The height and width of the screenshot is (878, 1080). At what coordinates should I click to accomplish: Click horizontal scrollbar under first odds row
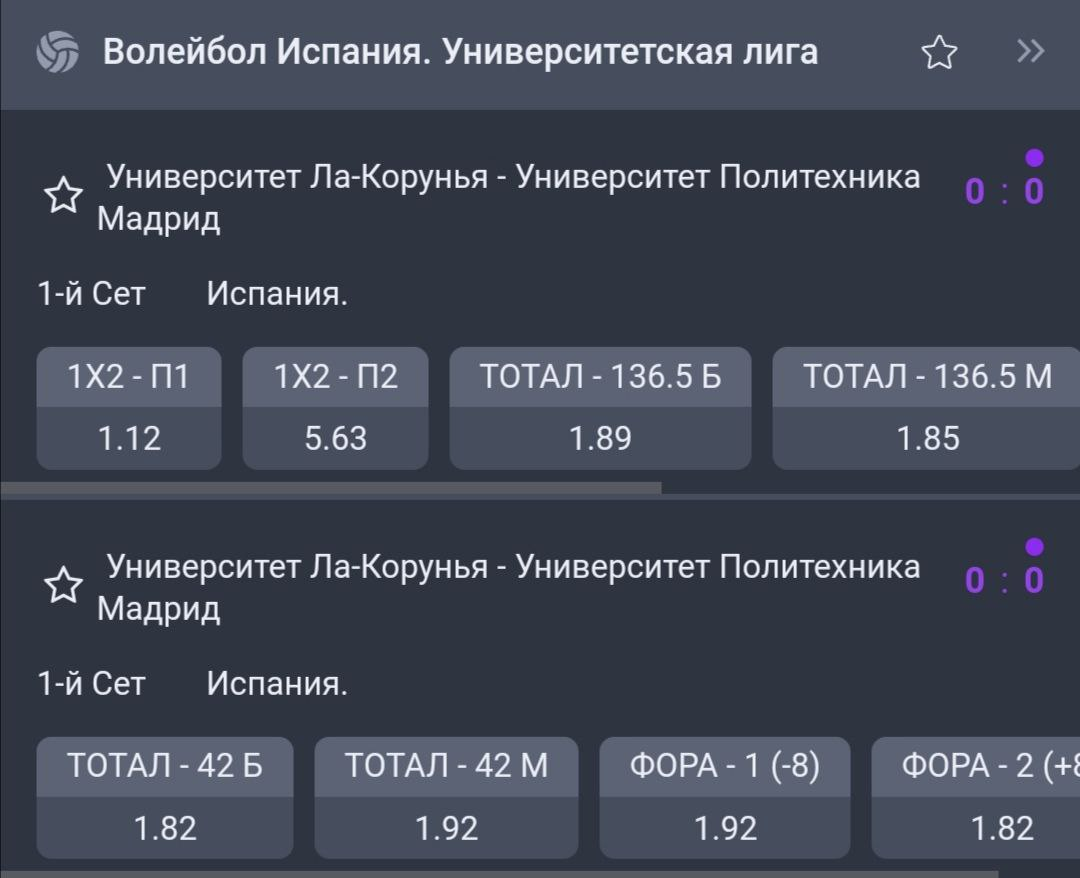[330, 488]
